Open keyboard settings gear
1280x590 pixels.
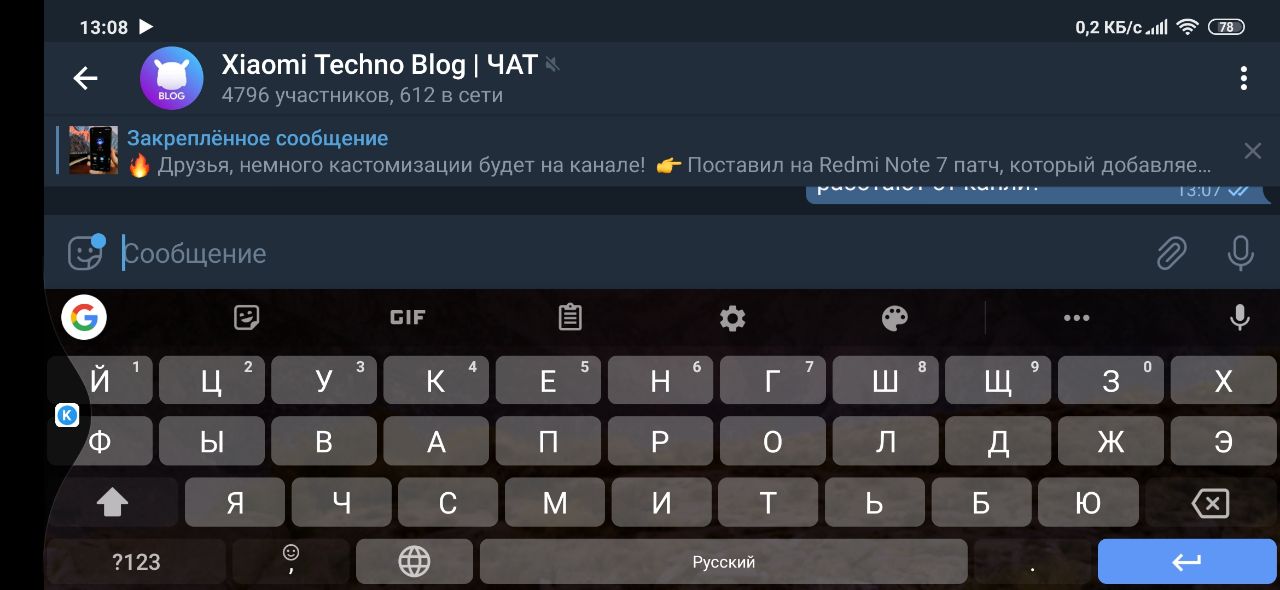coord(733,318)
